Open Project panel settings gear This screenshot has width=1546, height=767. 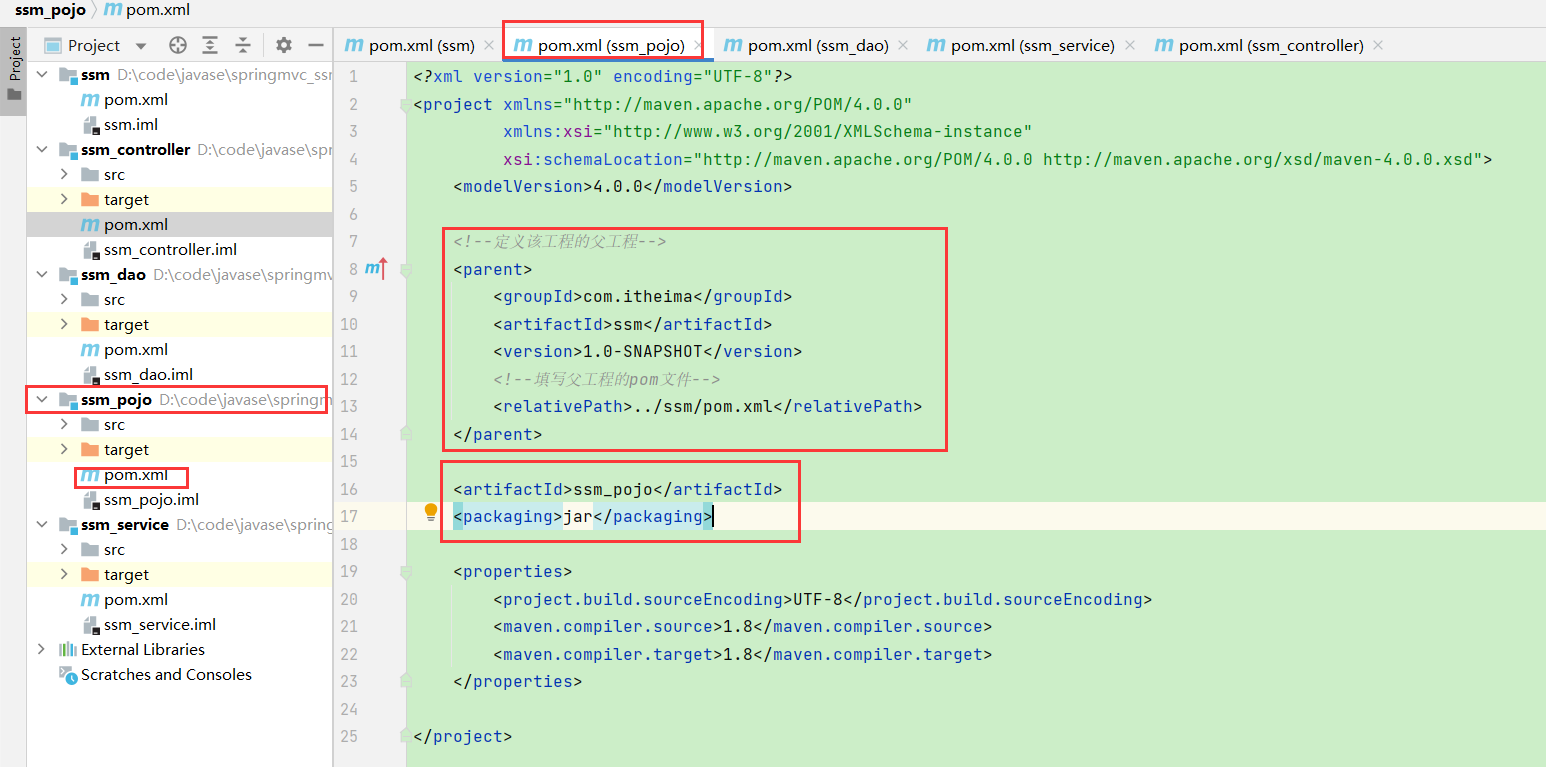coord(284,45)
